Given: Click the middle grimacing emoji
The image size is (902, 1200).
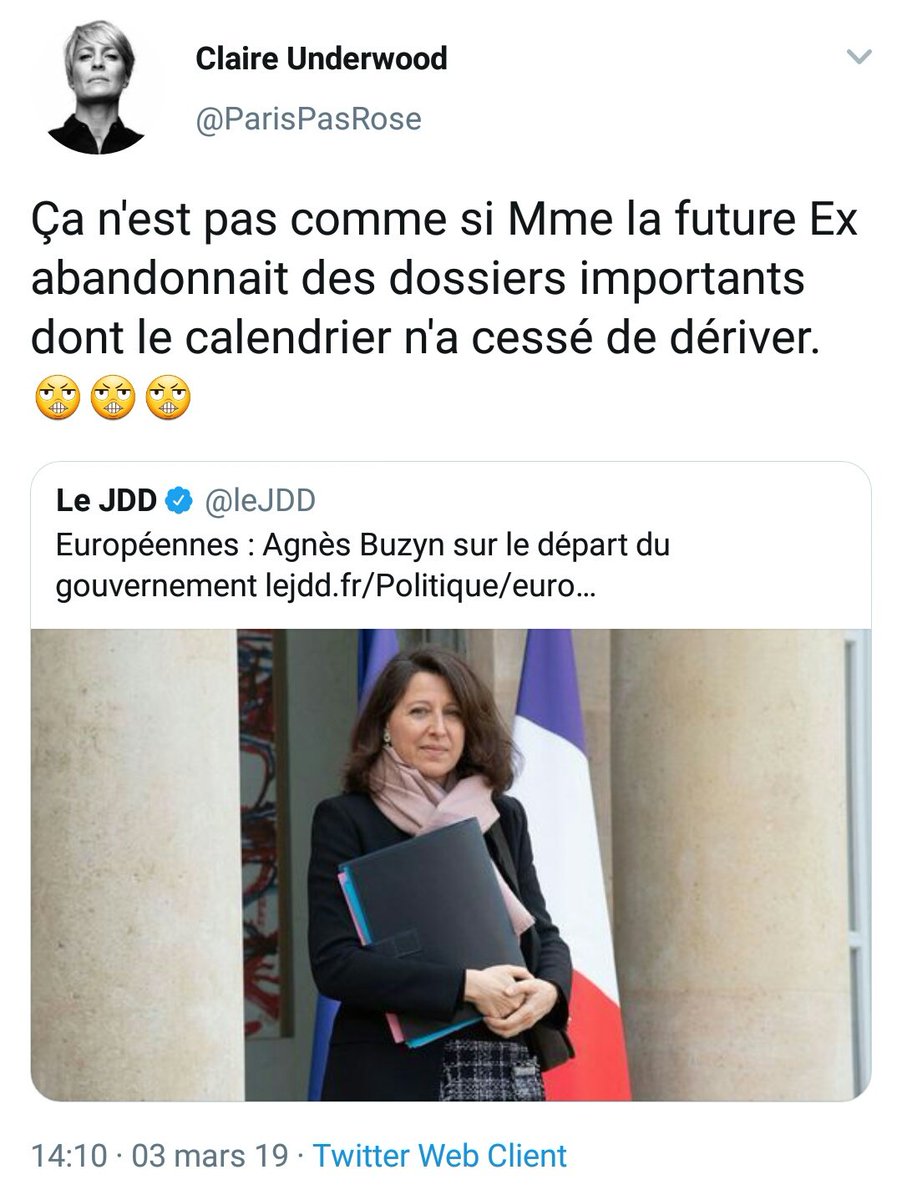Looking at the screenshot, I should pos(111,399).
